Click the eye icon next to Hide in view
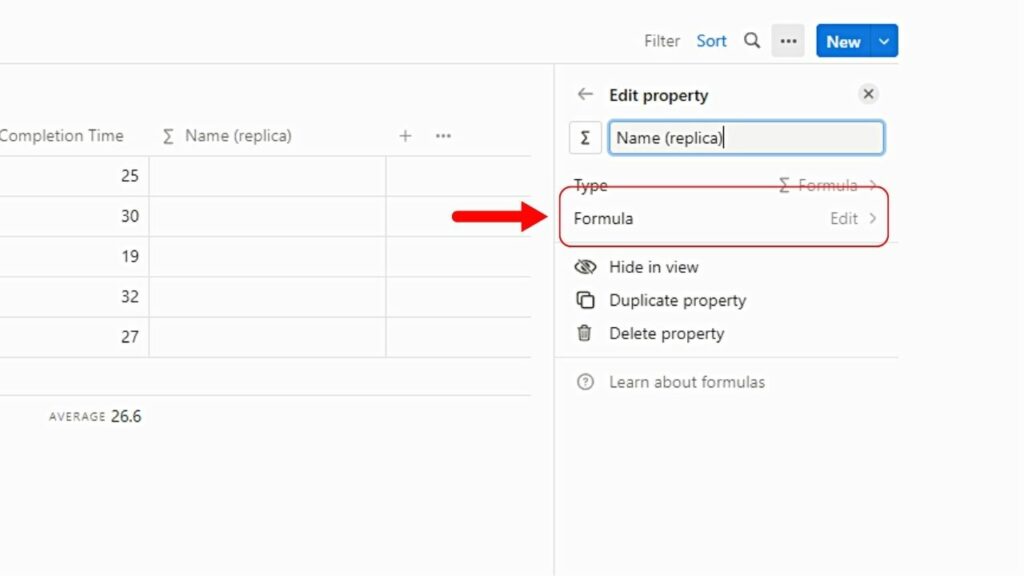The image size is (1024, 576). click(x=586, y=267)
